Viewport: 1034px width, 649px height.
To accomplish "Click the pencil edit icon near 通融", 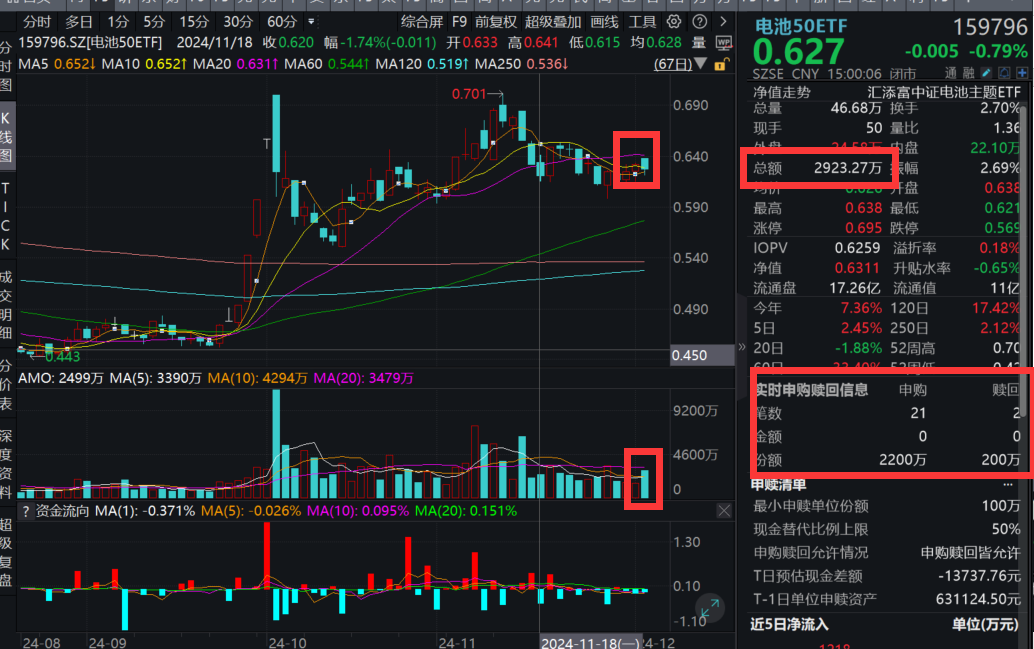I will pyautogui.click(x=986, y=72).
